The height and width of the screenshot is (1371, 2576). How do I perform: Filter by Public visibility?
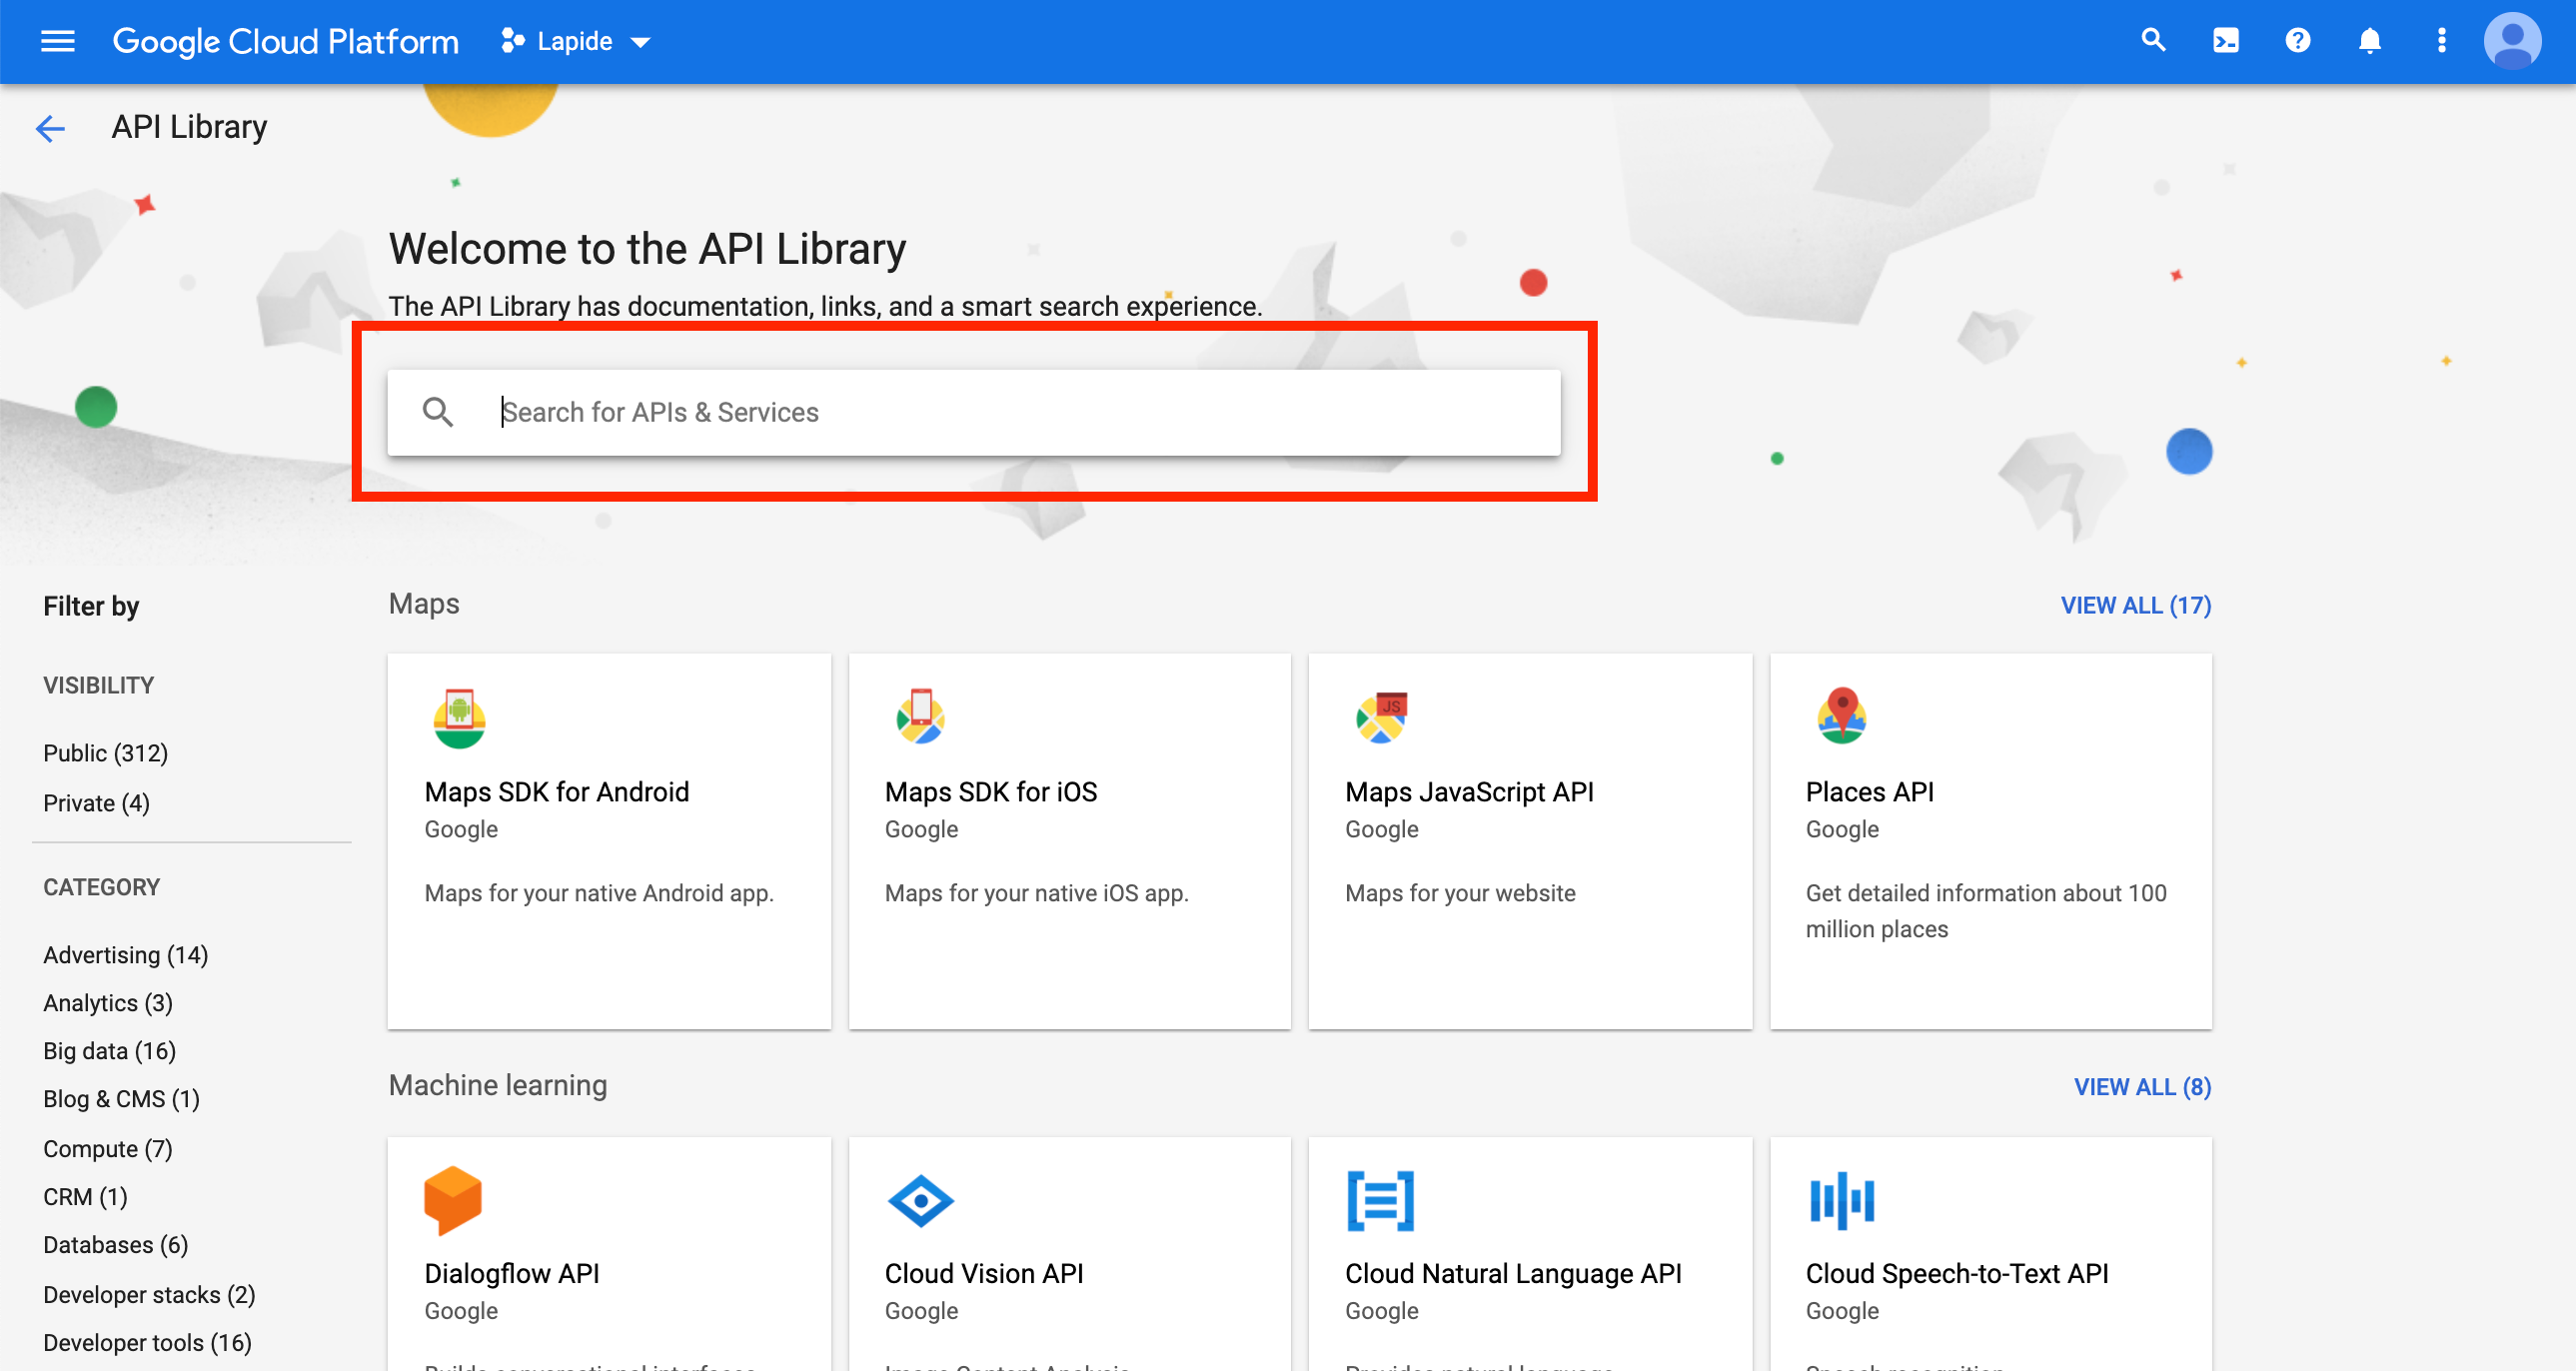coord(105,753)
